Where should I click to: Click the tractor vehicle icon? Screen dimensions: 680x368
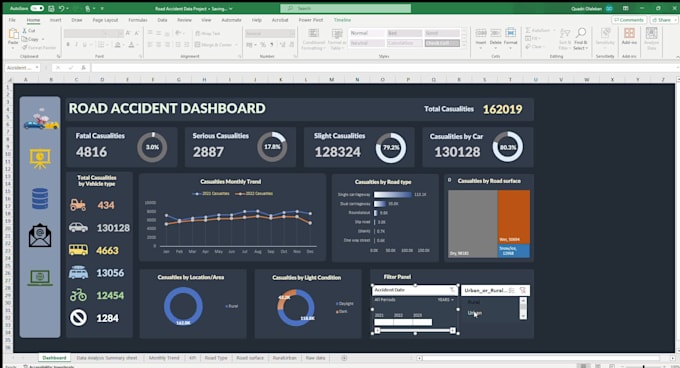78,205
